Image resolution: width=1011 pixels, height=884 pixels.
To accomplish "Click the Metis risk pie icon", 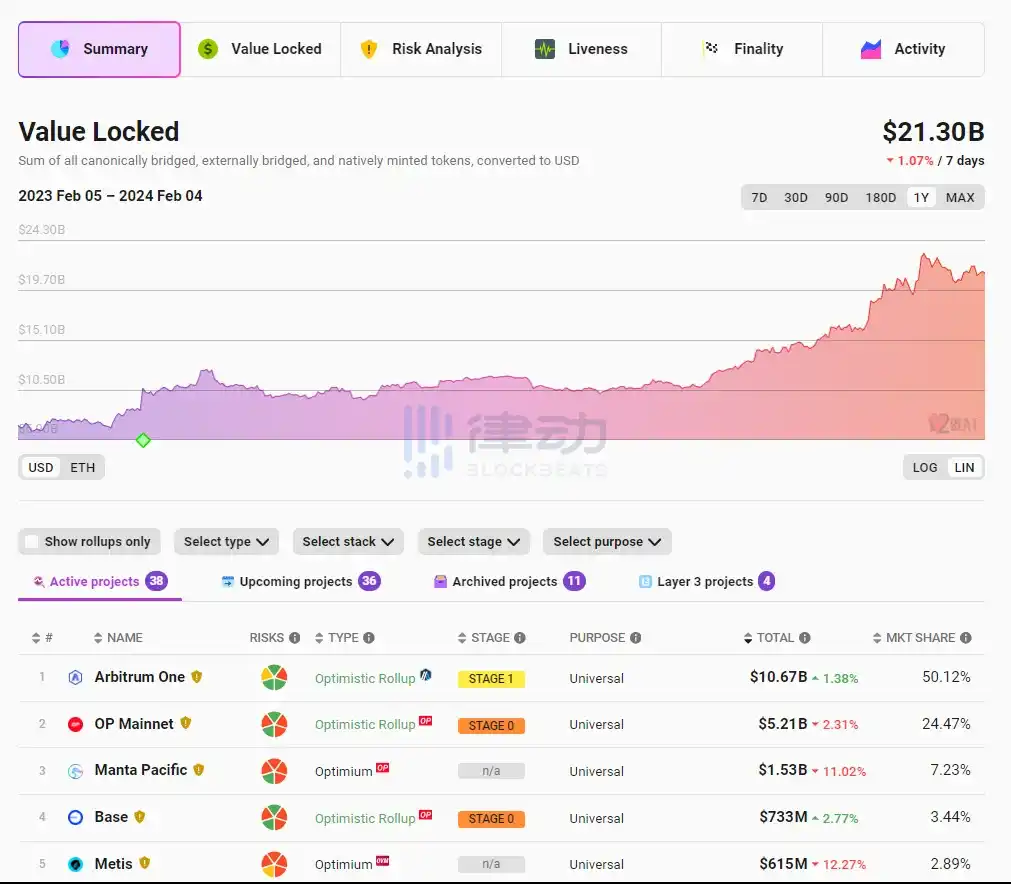I will (x=273, y=864).
